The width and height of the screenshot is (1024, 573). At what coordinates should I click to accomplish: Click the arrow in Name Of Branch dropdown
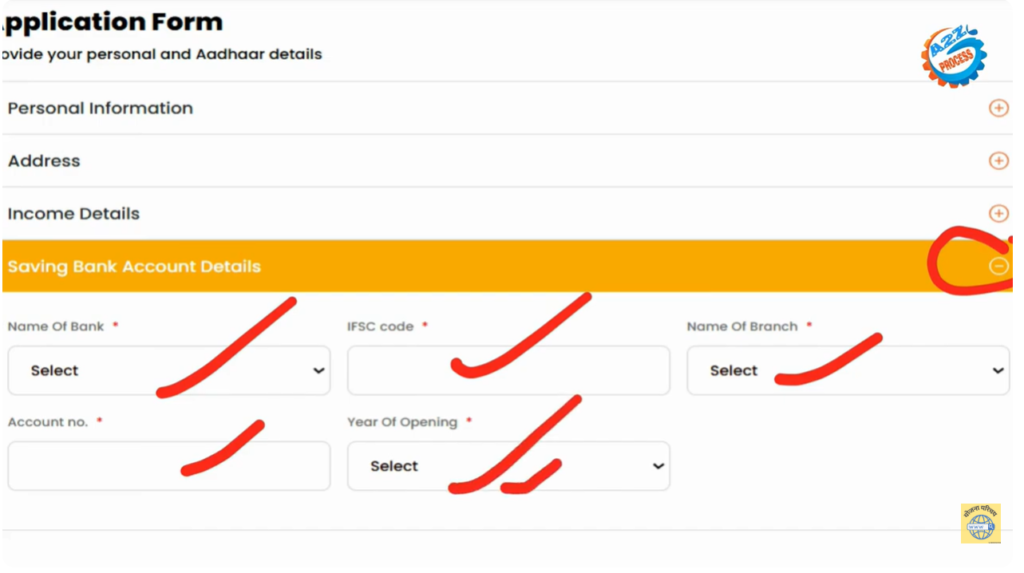click(x=997, y=371)
